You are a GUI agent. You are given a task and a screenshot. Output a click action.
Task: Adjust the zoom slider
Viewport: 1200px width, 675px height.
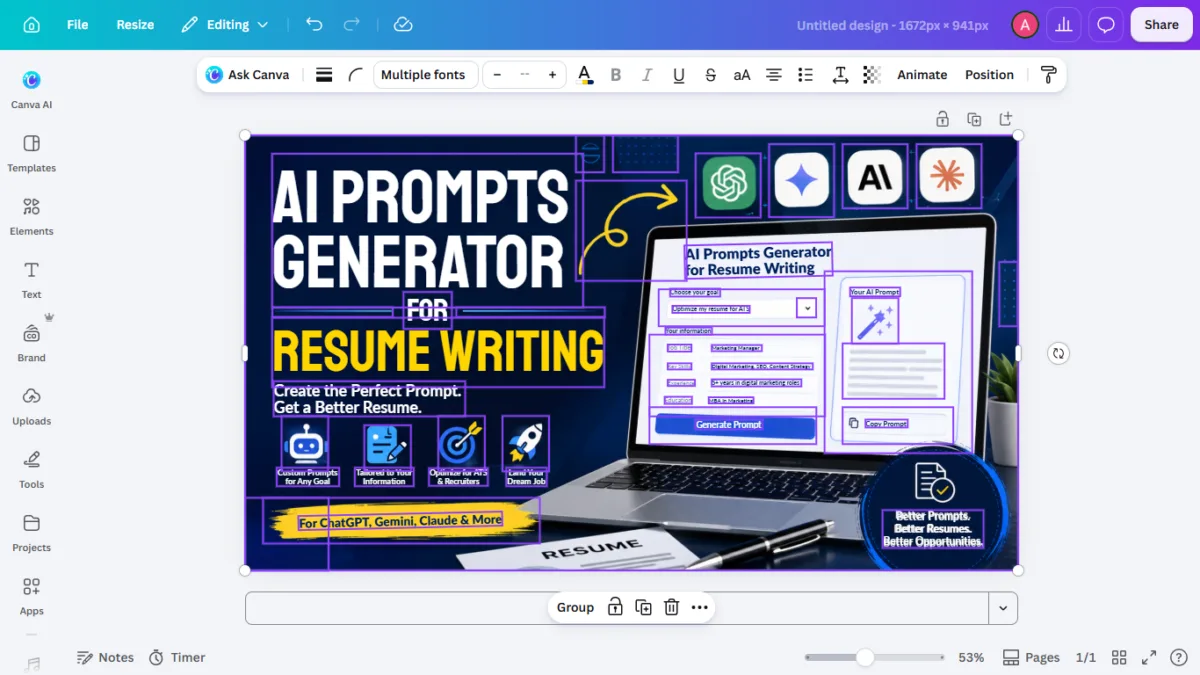[x=866, y=657]
